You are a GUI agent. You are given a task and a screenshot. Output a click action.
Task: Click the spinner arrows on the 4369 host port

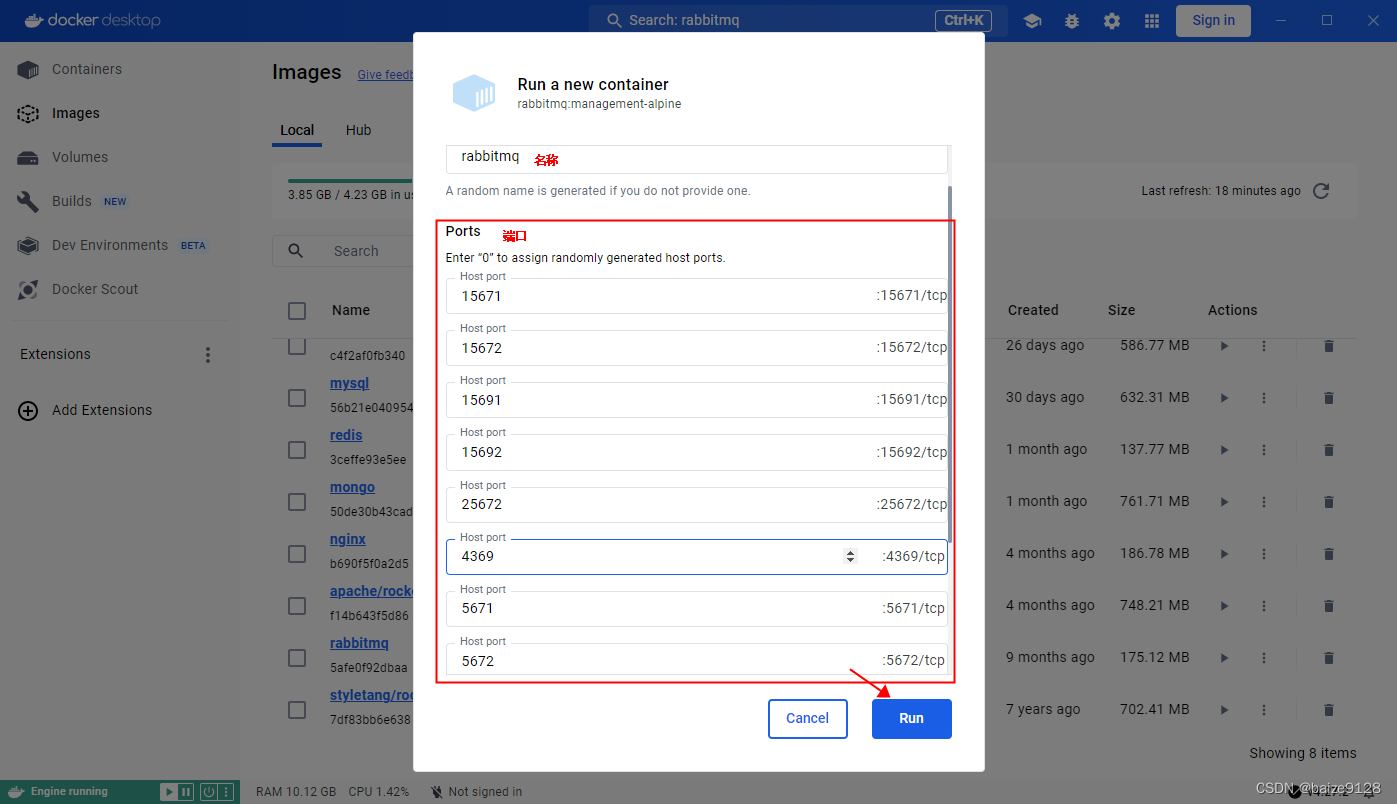851,556
